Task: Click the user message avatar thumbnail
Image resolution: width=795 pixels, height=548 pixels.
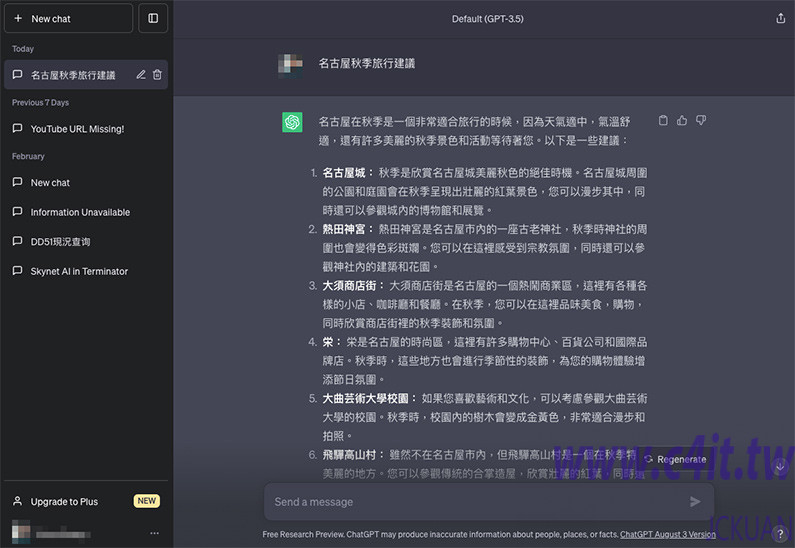Action: coord(291,65)
